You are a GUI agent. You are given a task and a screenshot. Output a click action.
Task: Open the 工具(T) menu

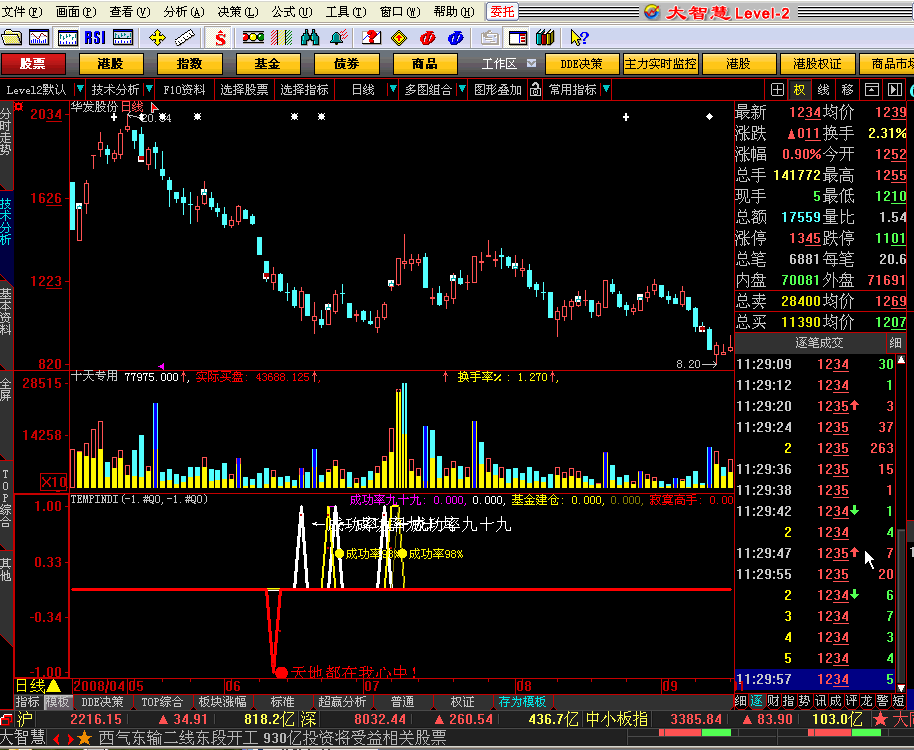(x=346, y=12)
